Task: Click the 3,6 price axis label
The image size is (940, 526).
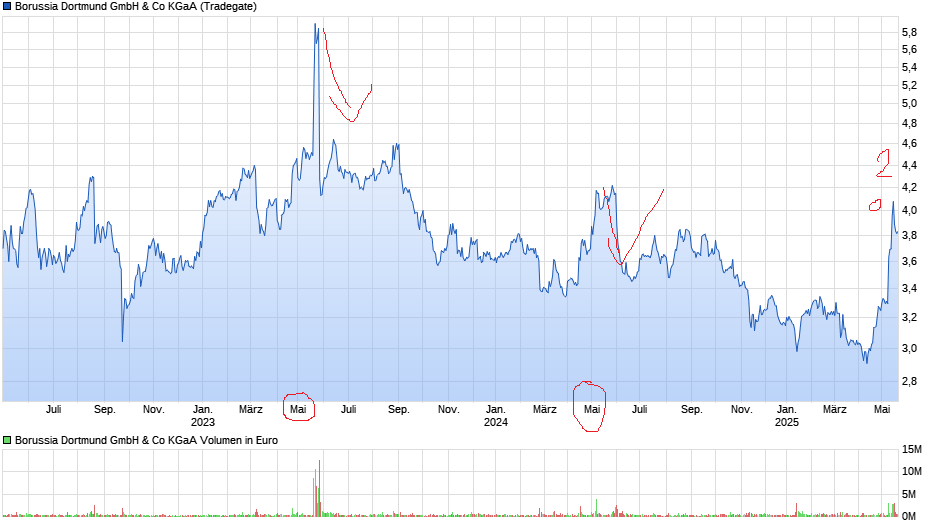Action: pyautogui.click(x=909, y=262)
